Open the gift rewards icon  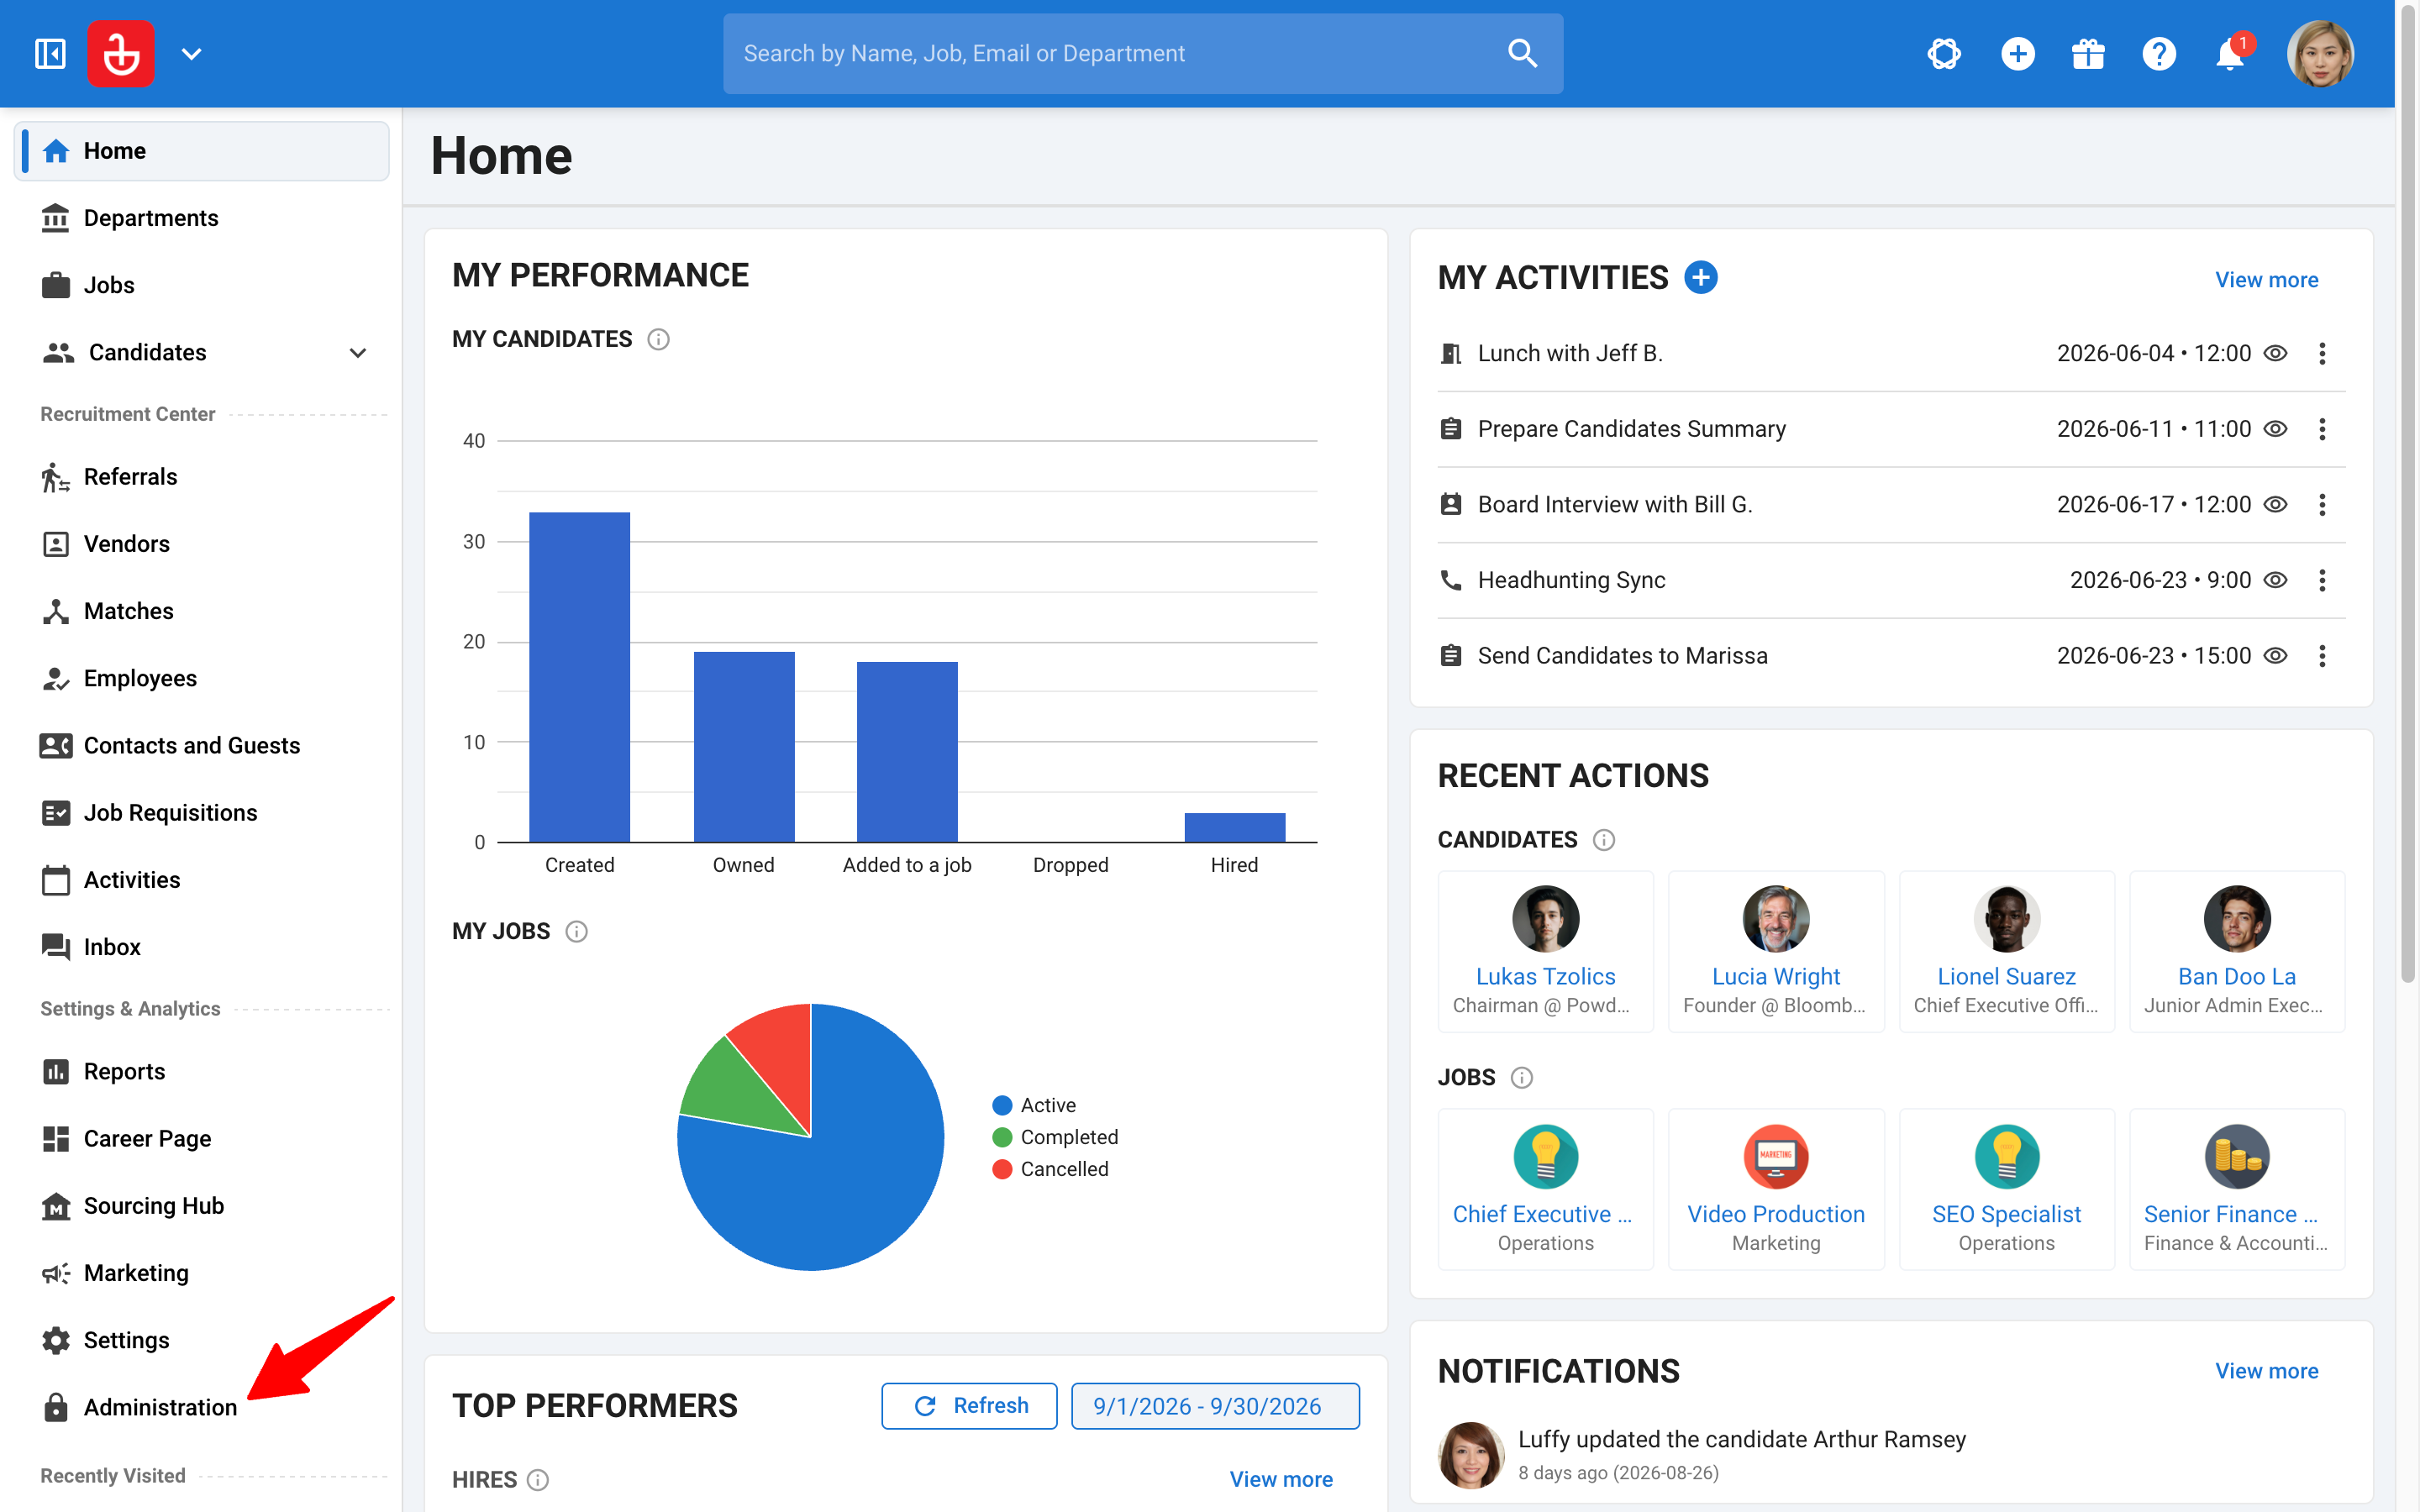click(2088, 53)
